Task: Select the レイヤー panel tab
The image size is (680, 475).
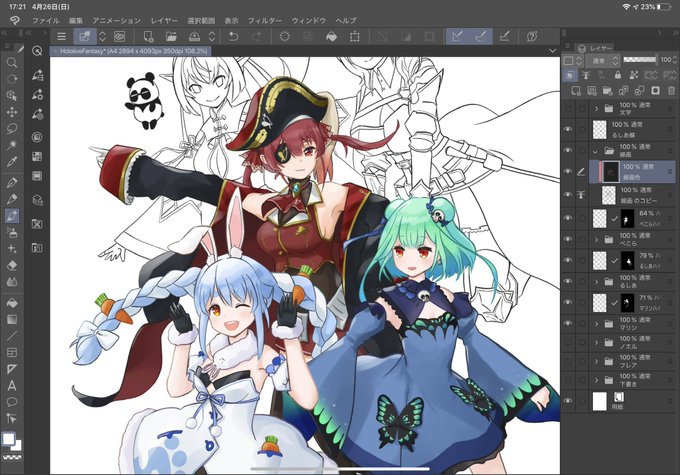Action: click(x=595, y=48)
